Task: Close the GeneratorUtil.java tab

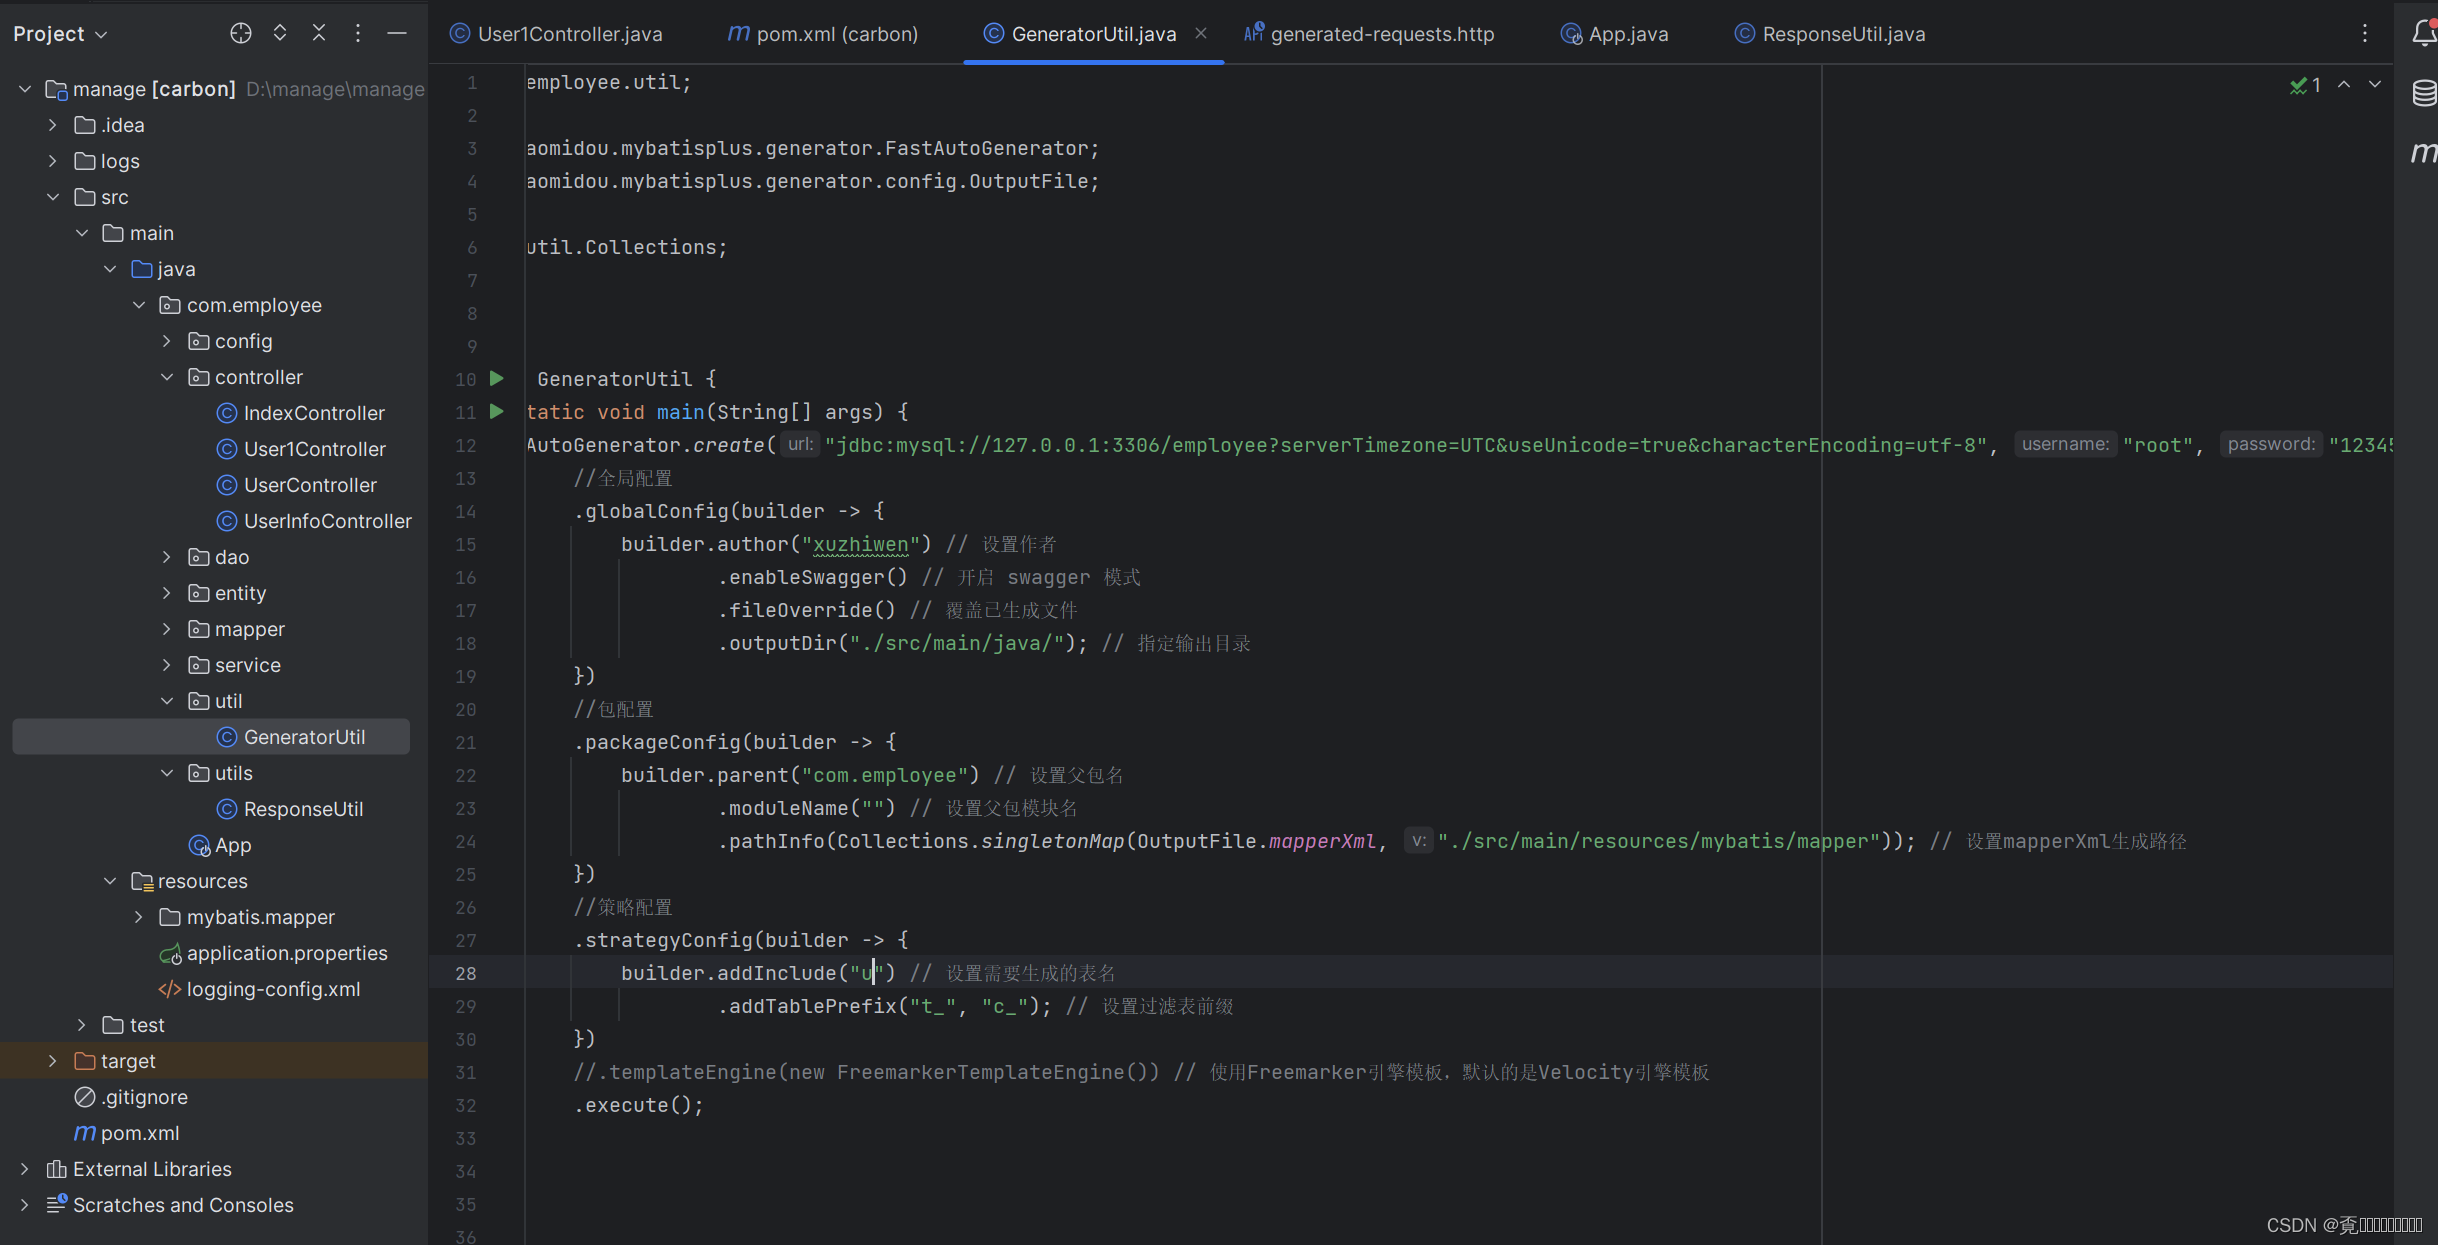Action: click(1201, 33)
